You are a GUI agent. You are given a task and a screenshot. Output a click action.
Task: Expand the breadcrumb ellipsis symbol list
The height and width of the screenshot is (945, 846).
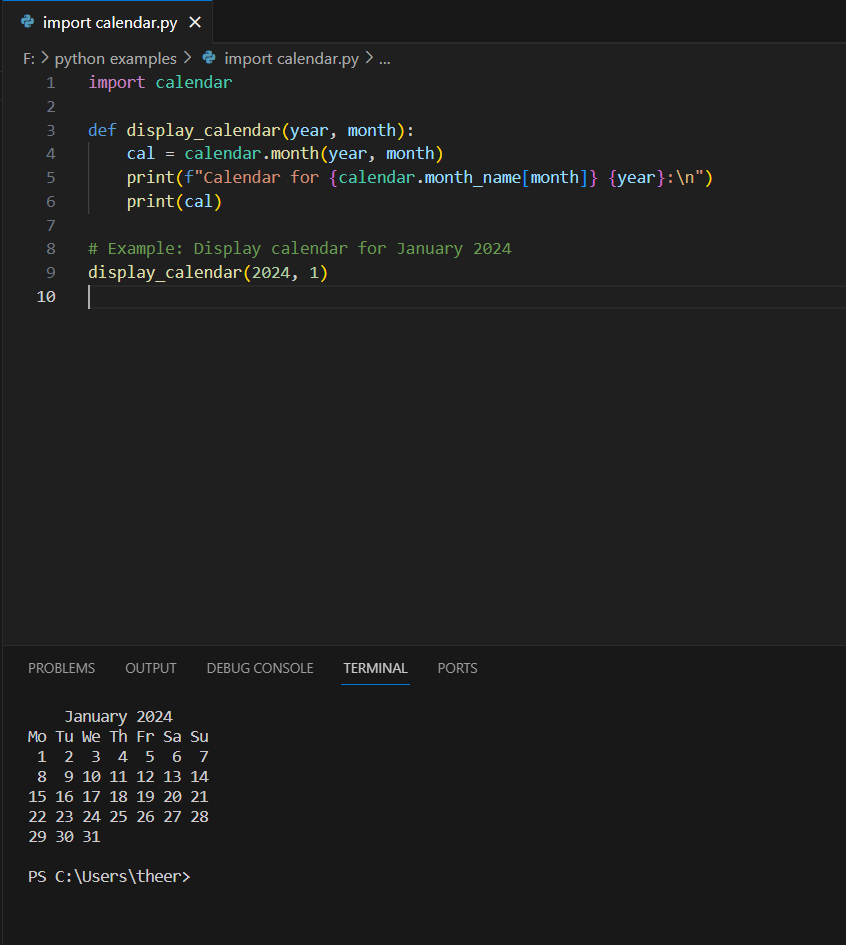[x=384, y=59]
